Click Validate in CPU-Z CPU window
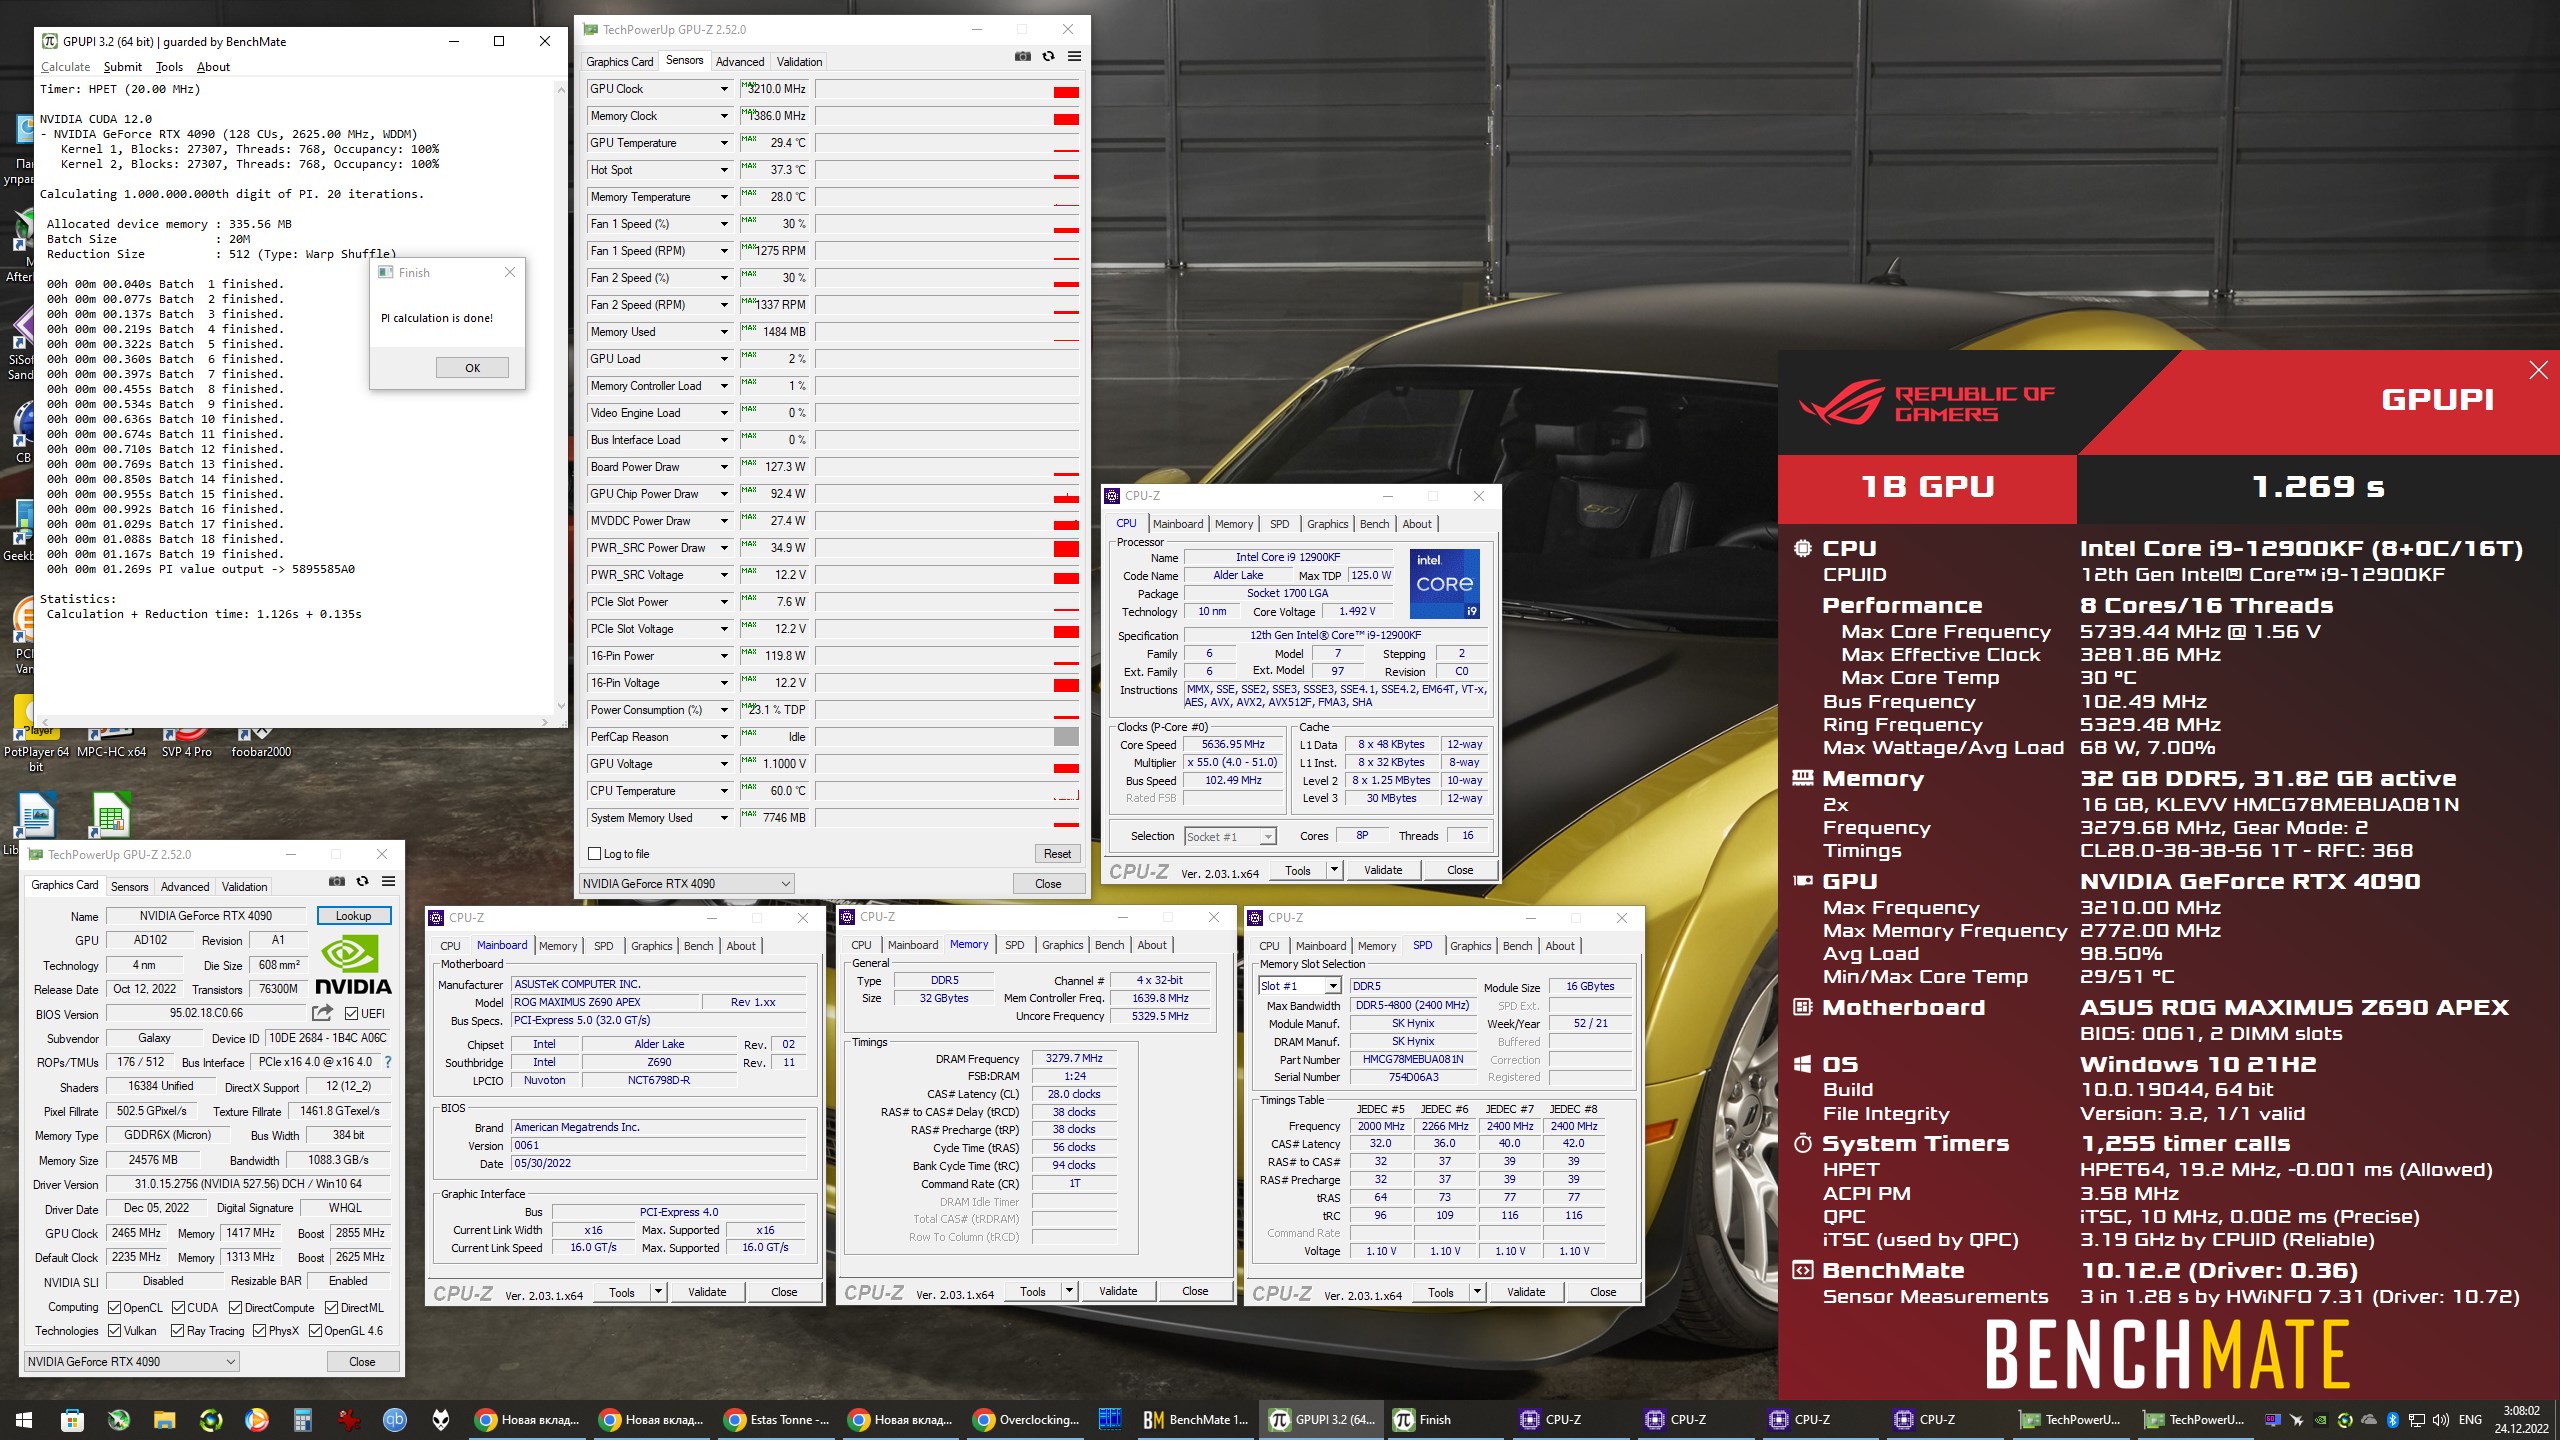Image resolution: width=2560 pixels, height=1440 pixels. (x=1383, y=870)
